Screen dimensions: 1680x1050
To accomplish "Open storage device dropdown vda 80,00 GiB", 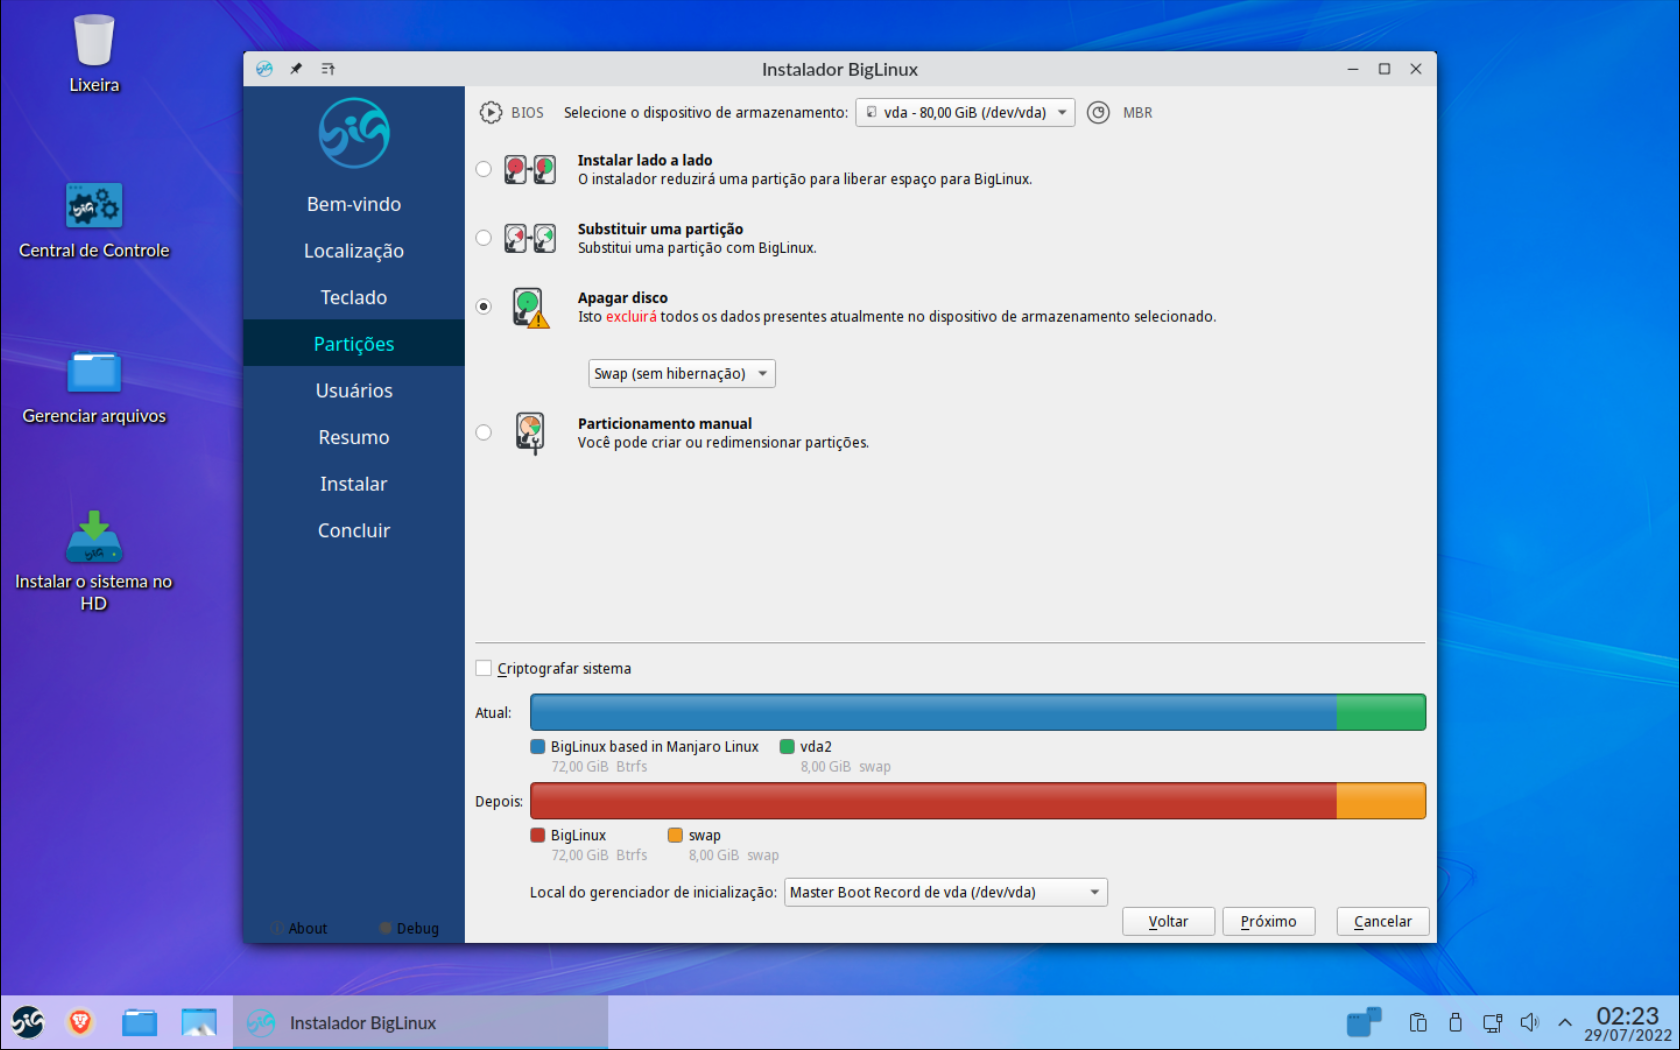I will 965,113.
